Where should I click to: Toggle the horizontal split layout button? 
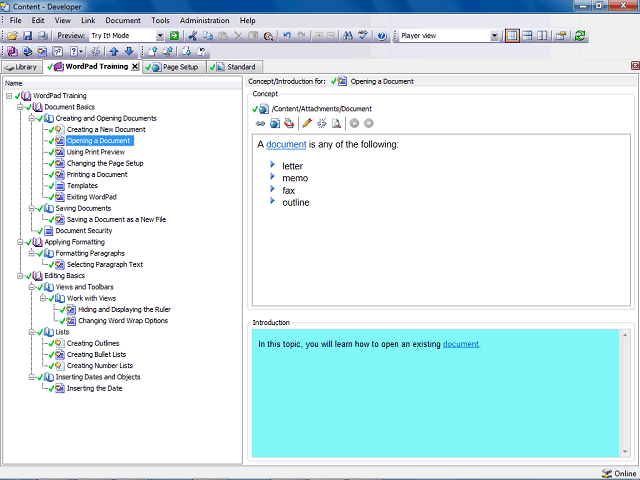pos(527,36)
